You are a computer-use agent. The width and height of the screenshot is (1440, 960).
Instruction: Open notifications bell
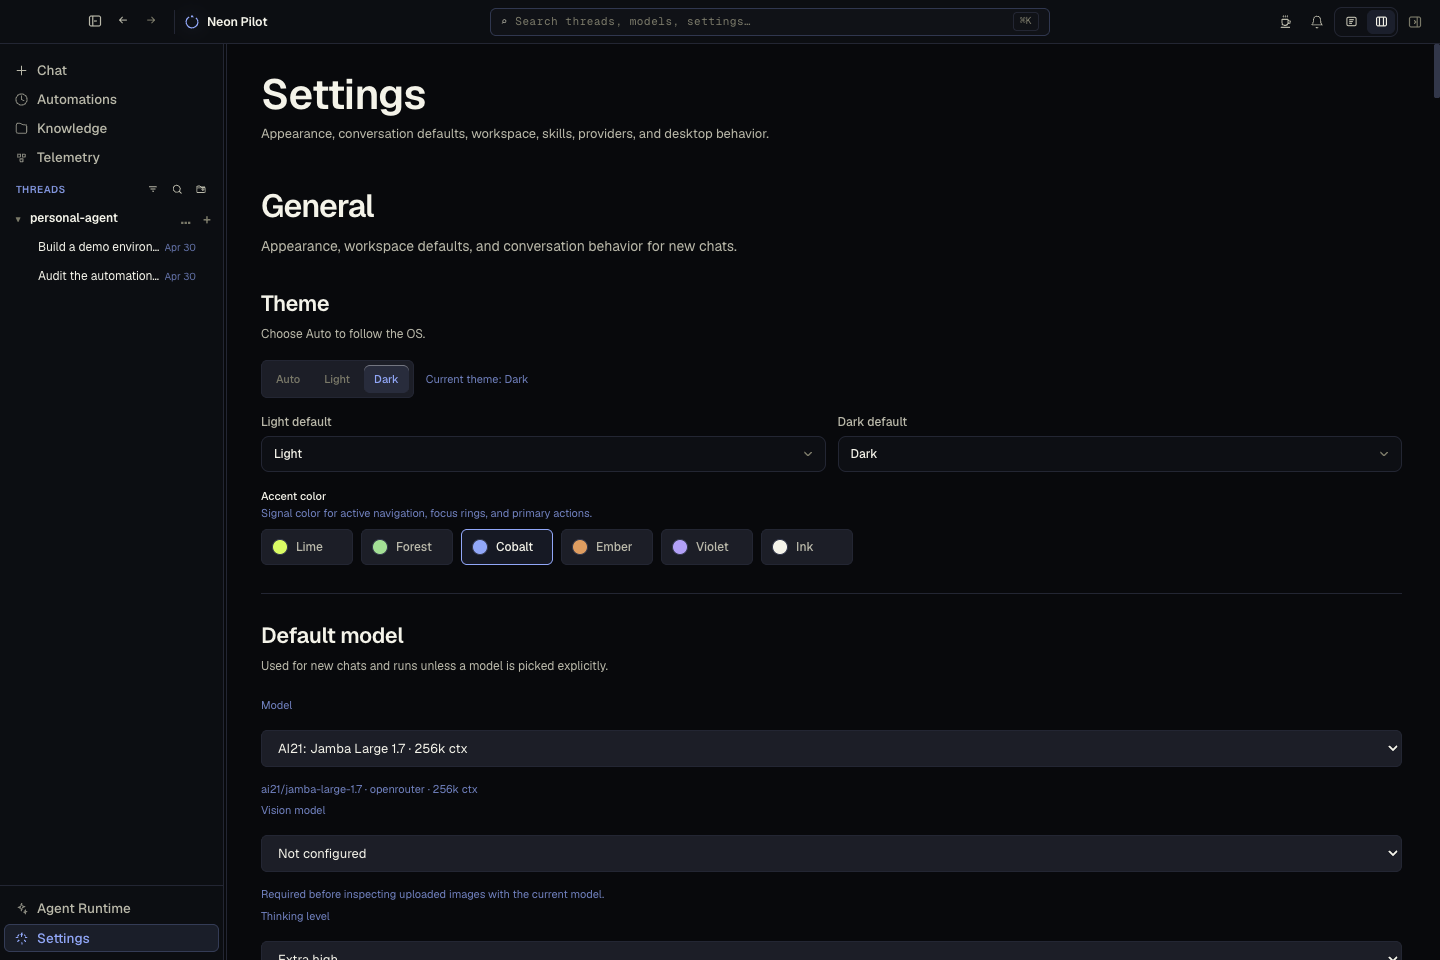point(1317,22)
